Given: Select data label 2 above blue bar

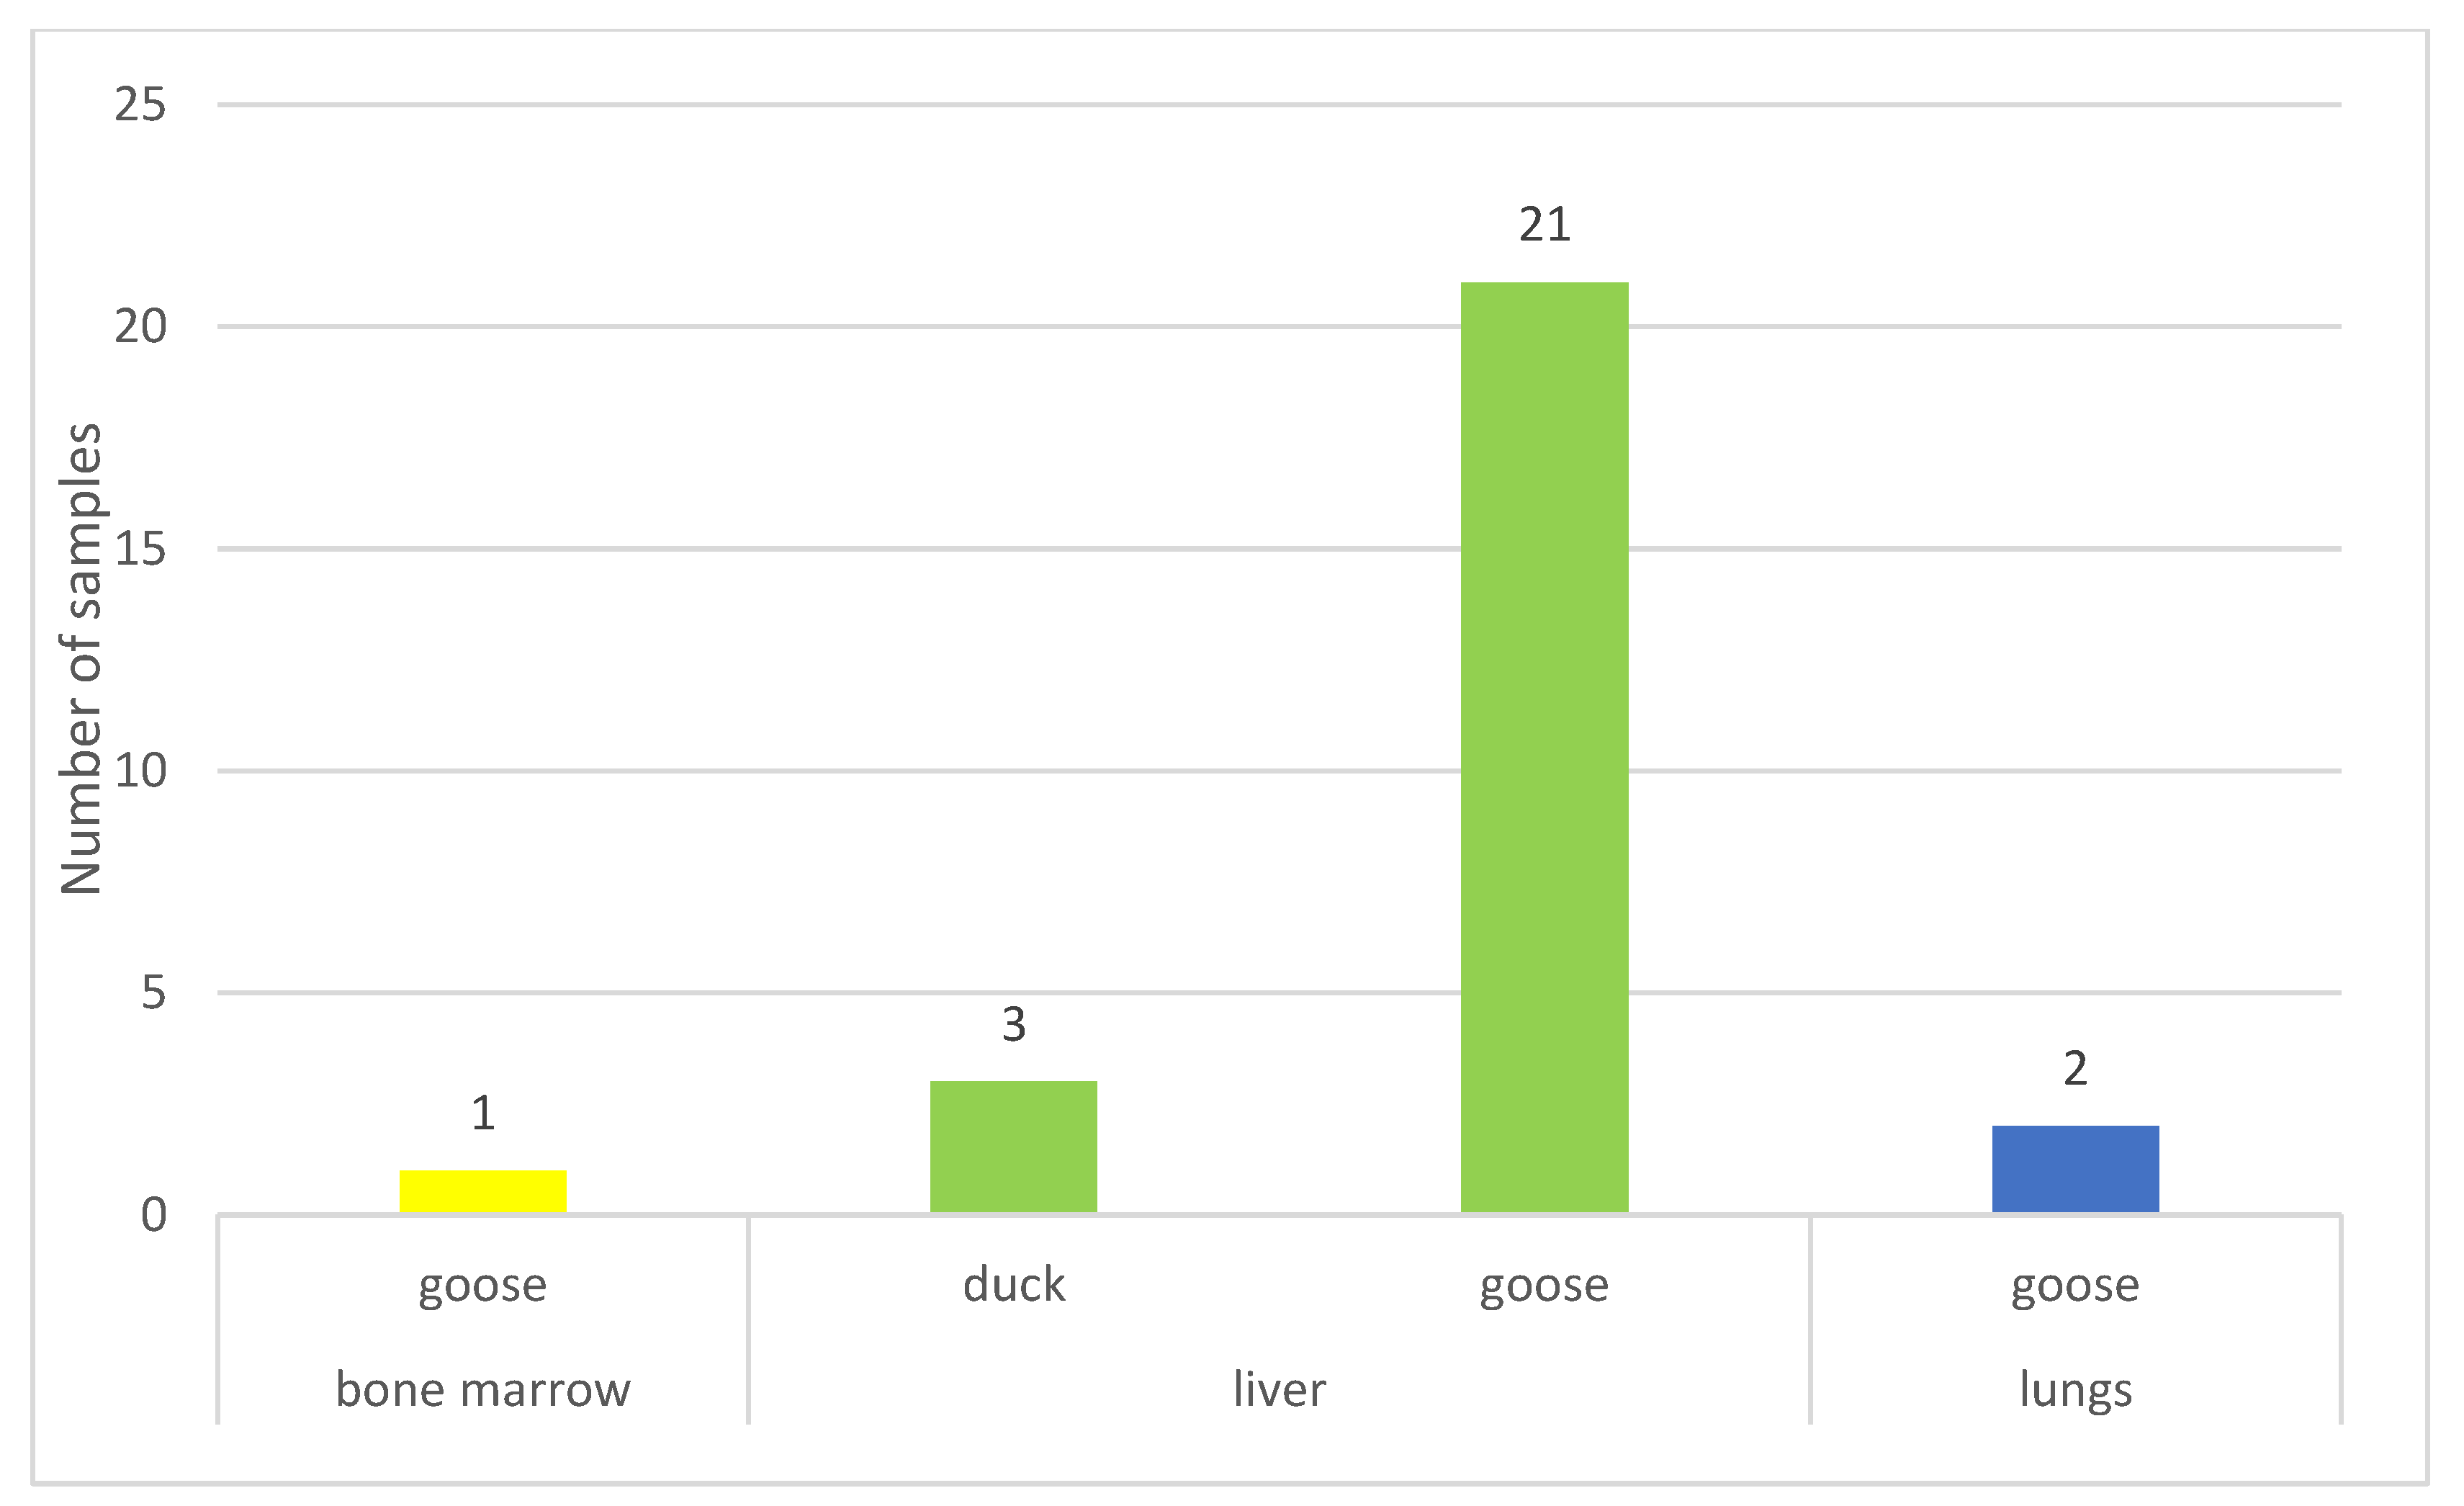Looking at the screenshot, I should (2075, 1069).
